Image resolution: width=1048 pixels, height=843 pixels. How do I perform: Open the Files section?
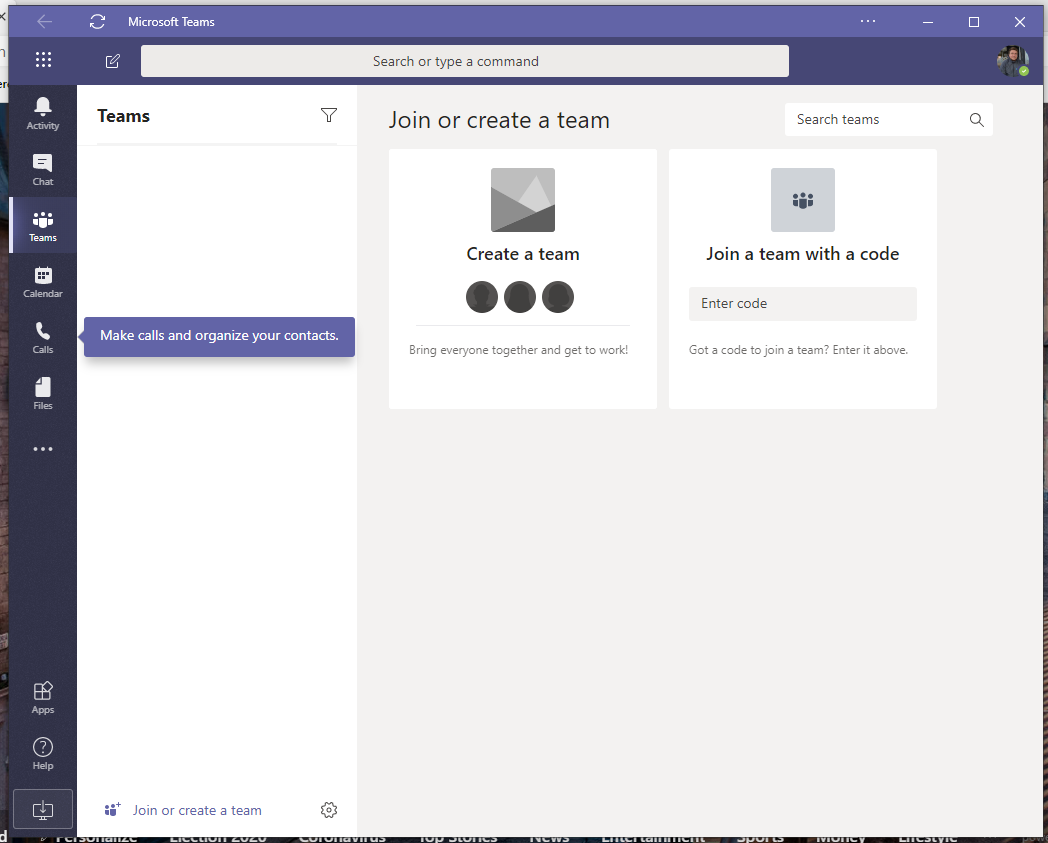42,392
